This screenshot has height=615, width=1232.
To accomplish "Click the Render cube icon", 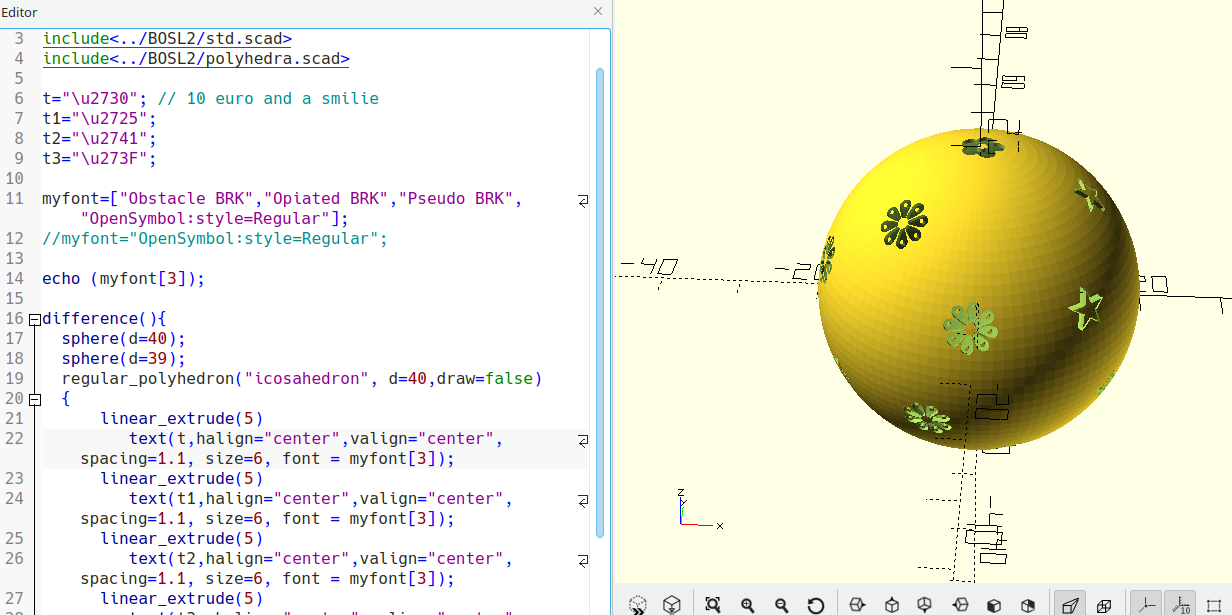I will coord(672,605).
